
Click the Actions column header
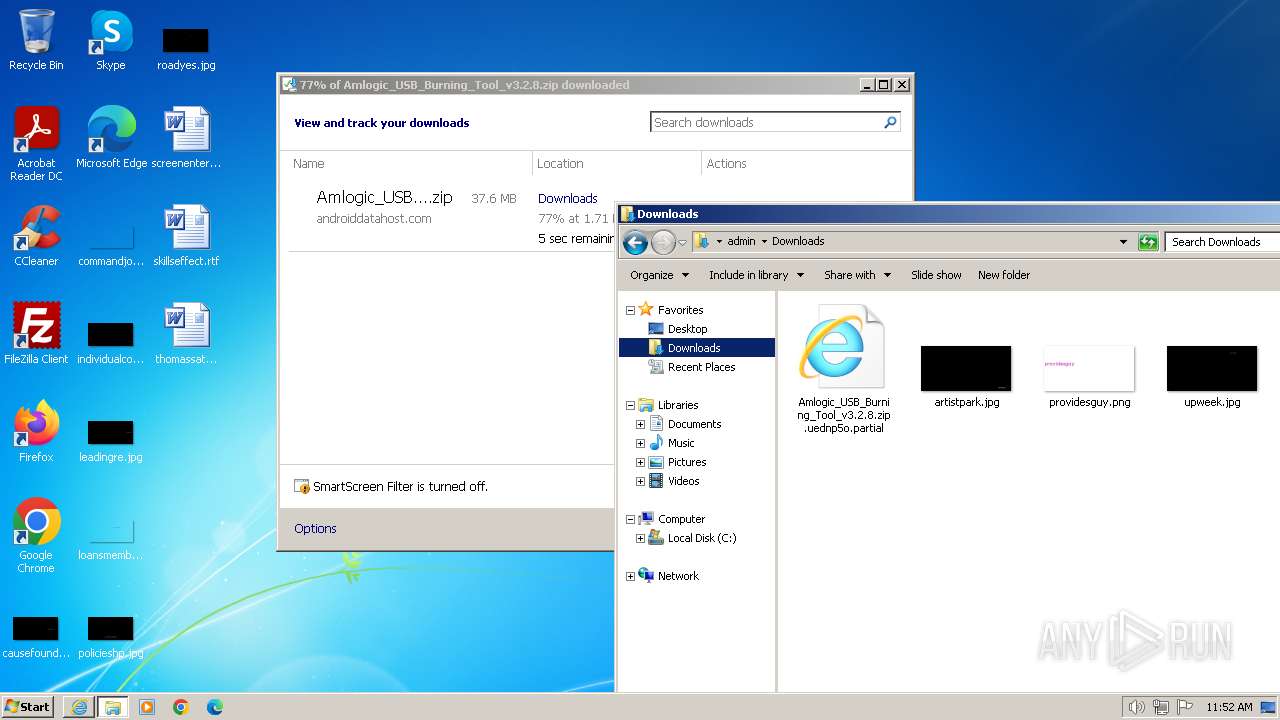(726, 163)
